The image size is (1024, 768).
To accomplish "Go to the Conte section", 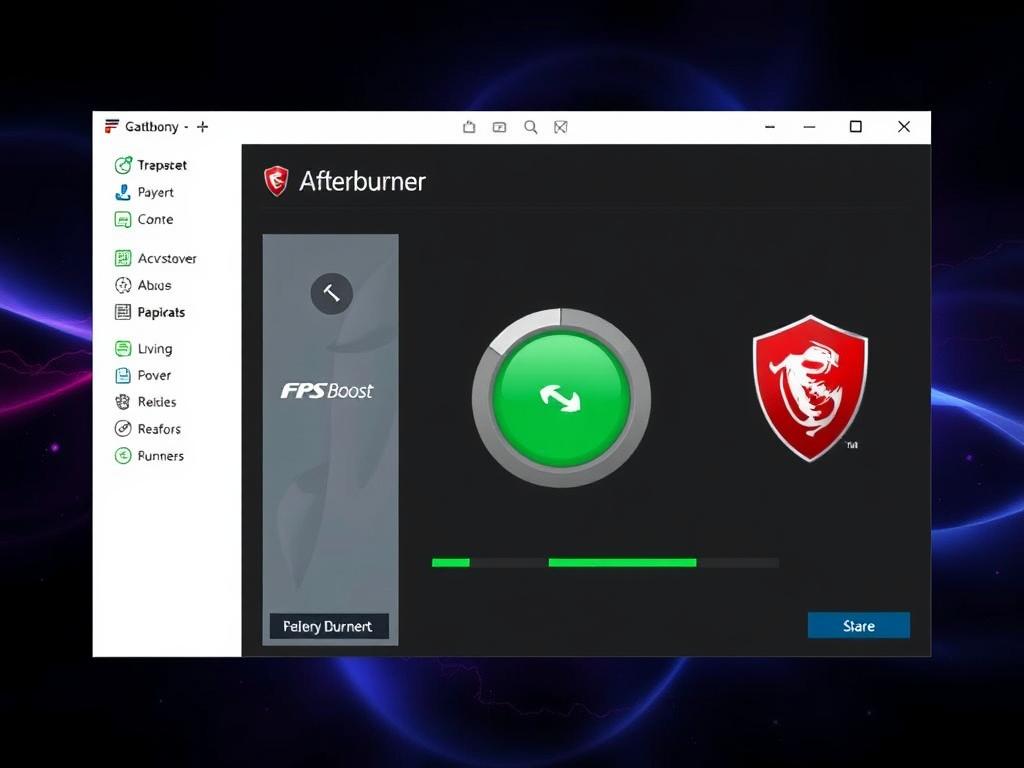I will click(x=155, y=219).
